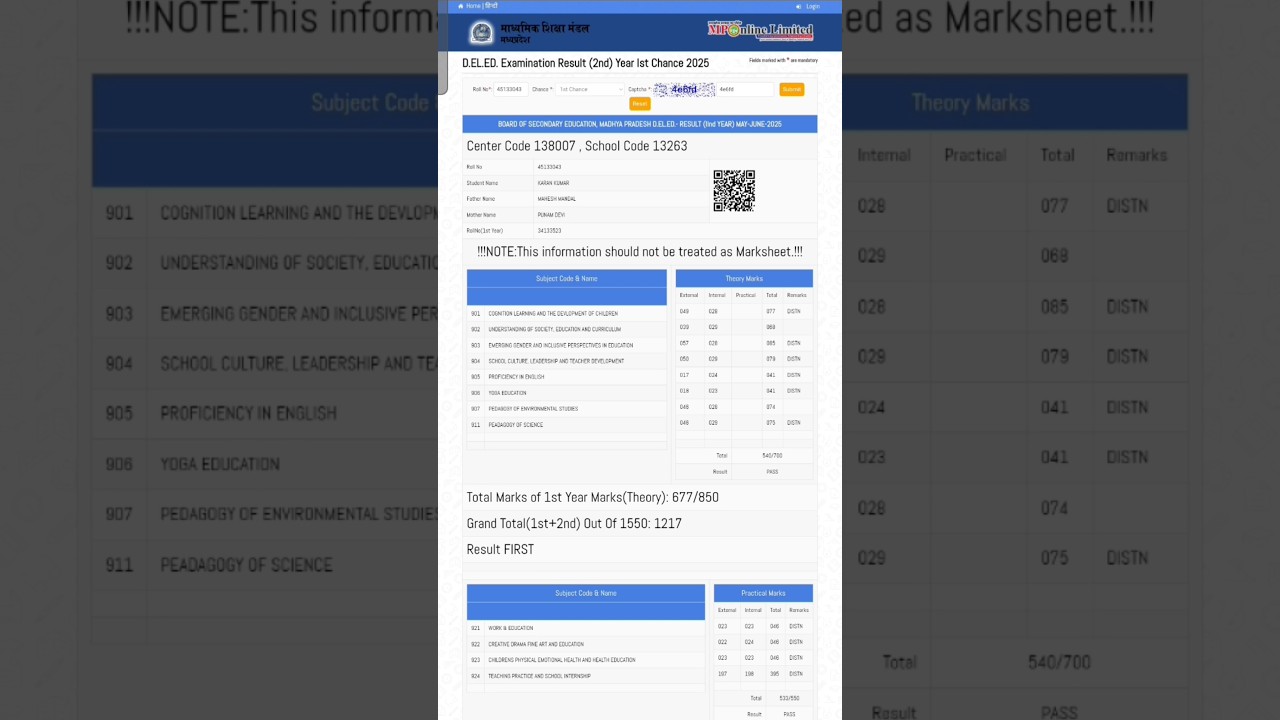
Task: Select Childrens Physical Emotional Health row
Action: pos(586,660)
